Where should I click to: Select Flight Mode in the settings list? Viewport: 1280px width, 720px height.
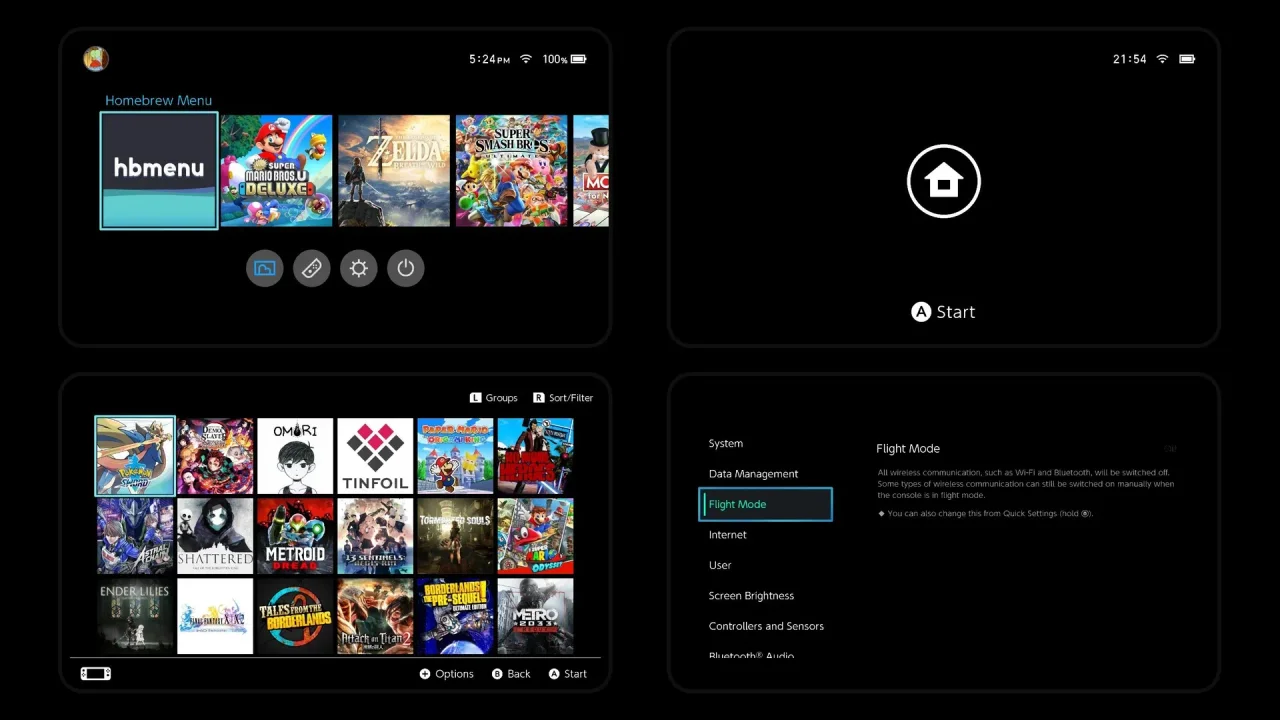click(x=765, y=504)
